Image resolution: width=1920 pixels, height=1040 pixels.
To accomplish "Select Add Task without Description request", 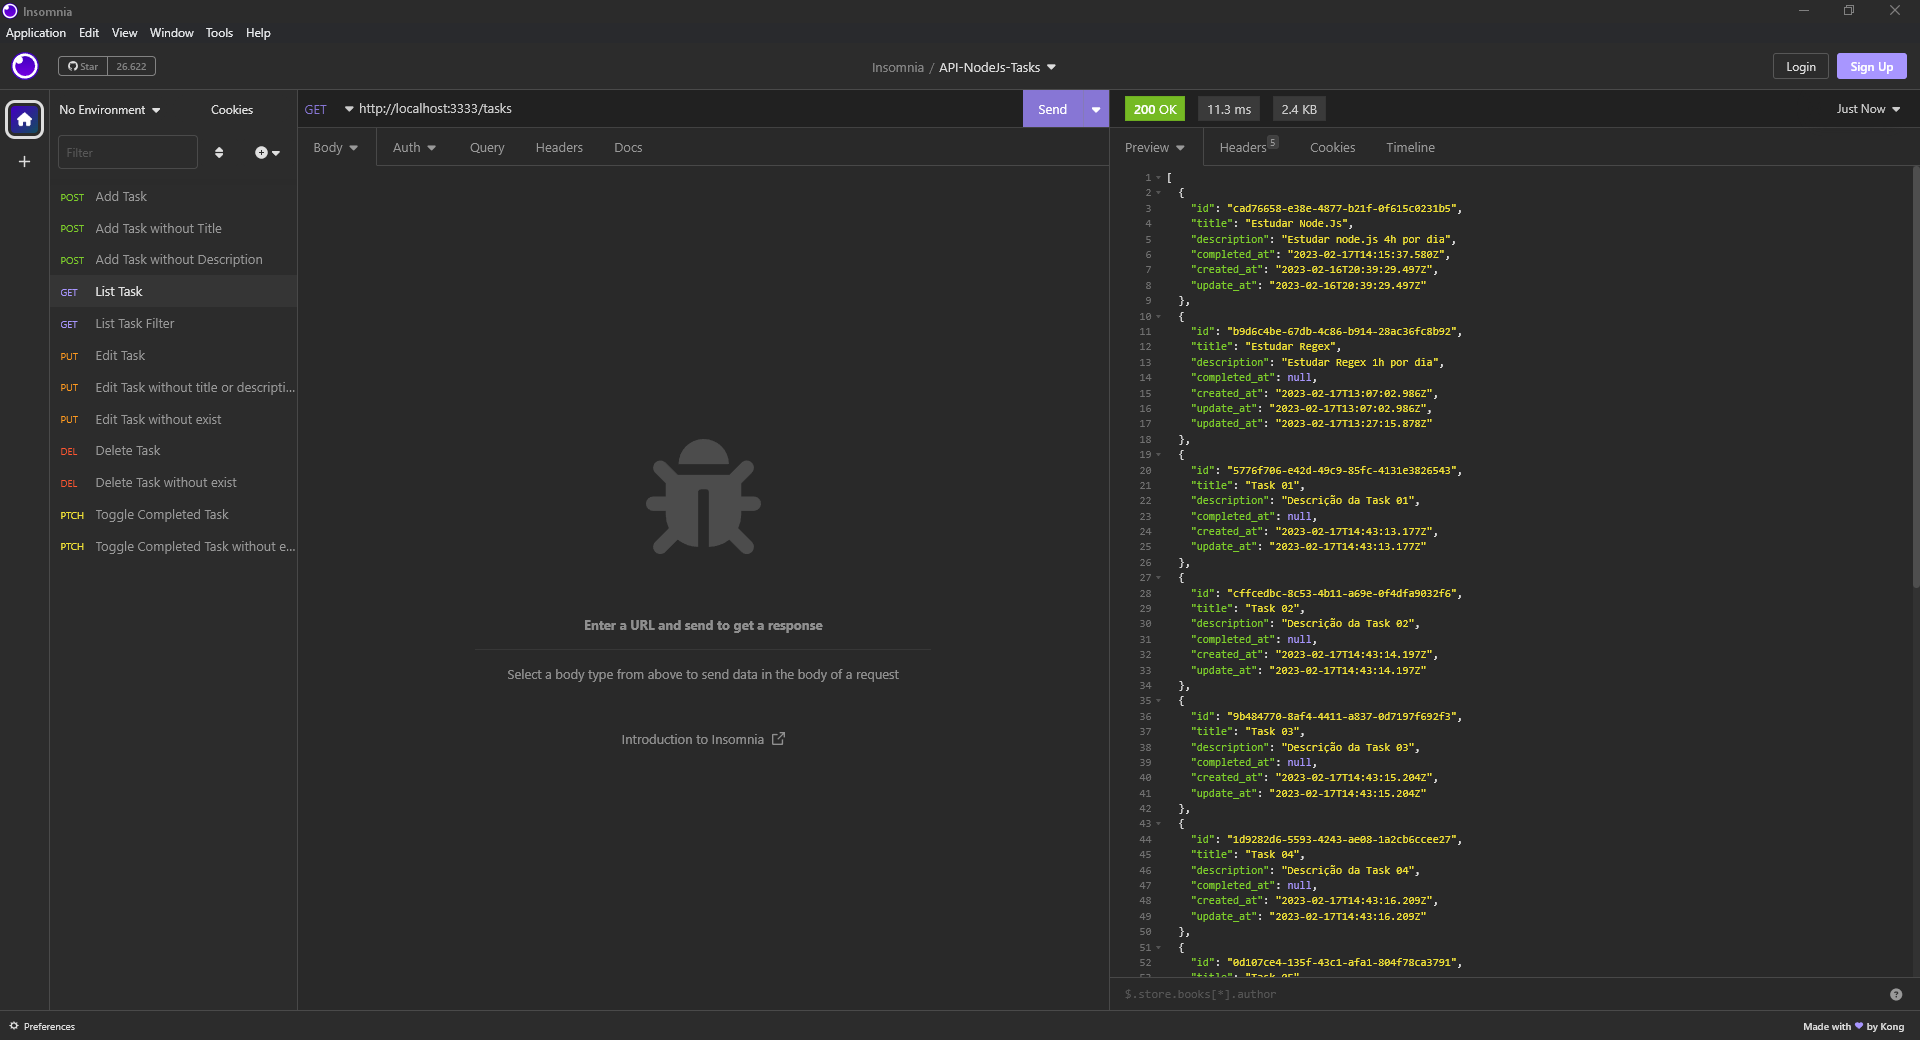I will coord(174,260).
